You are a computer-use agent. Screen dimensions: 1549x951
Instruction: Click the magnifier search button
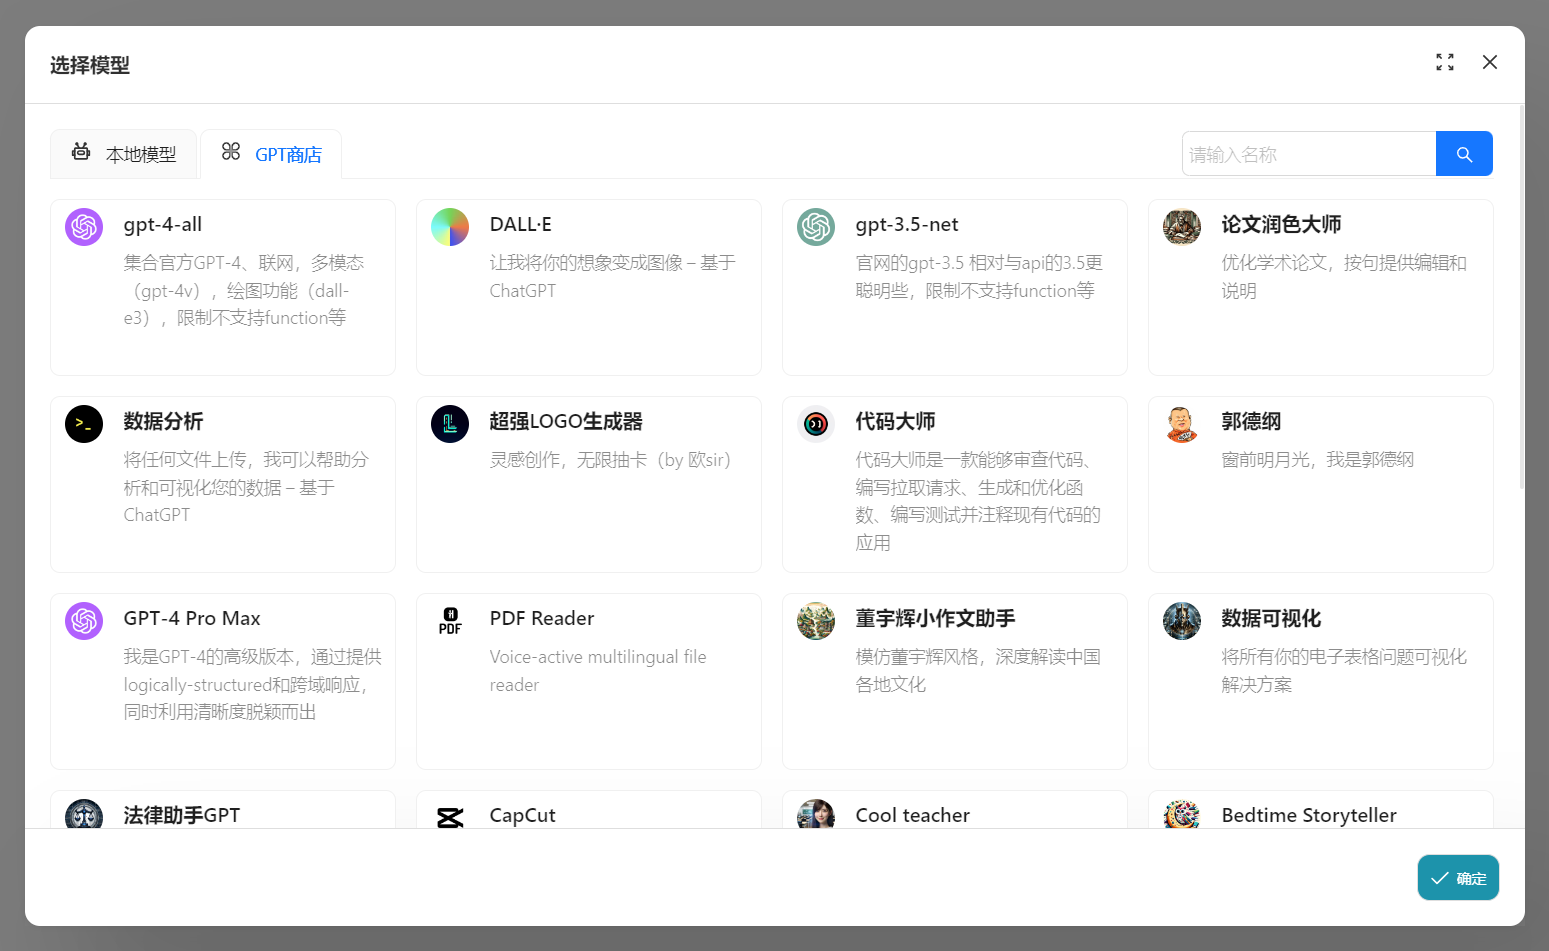tap(1464, 154)
